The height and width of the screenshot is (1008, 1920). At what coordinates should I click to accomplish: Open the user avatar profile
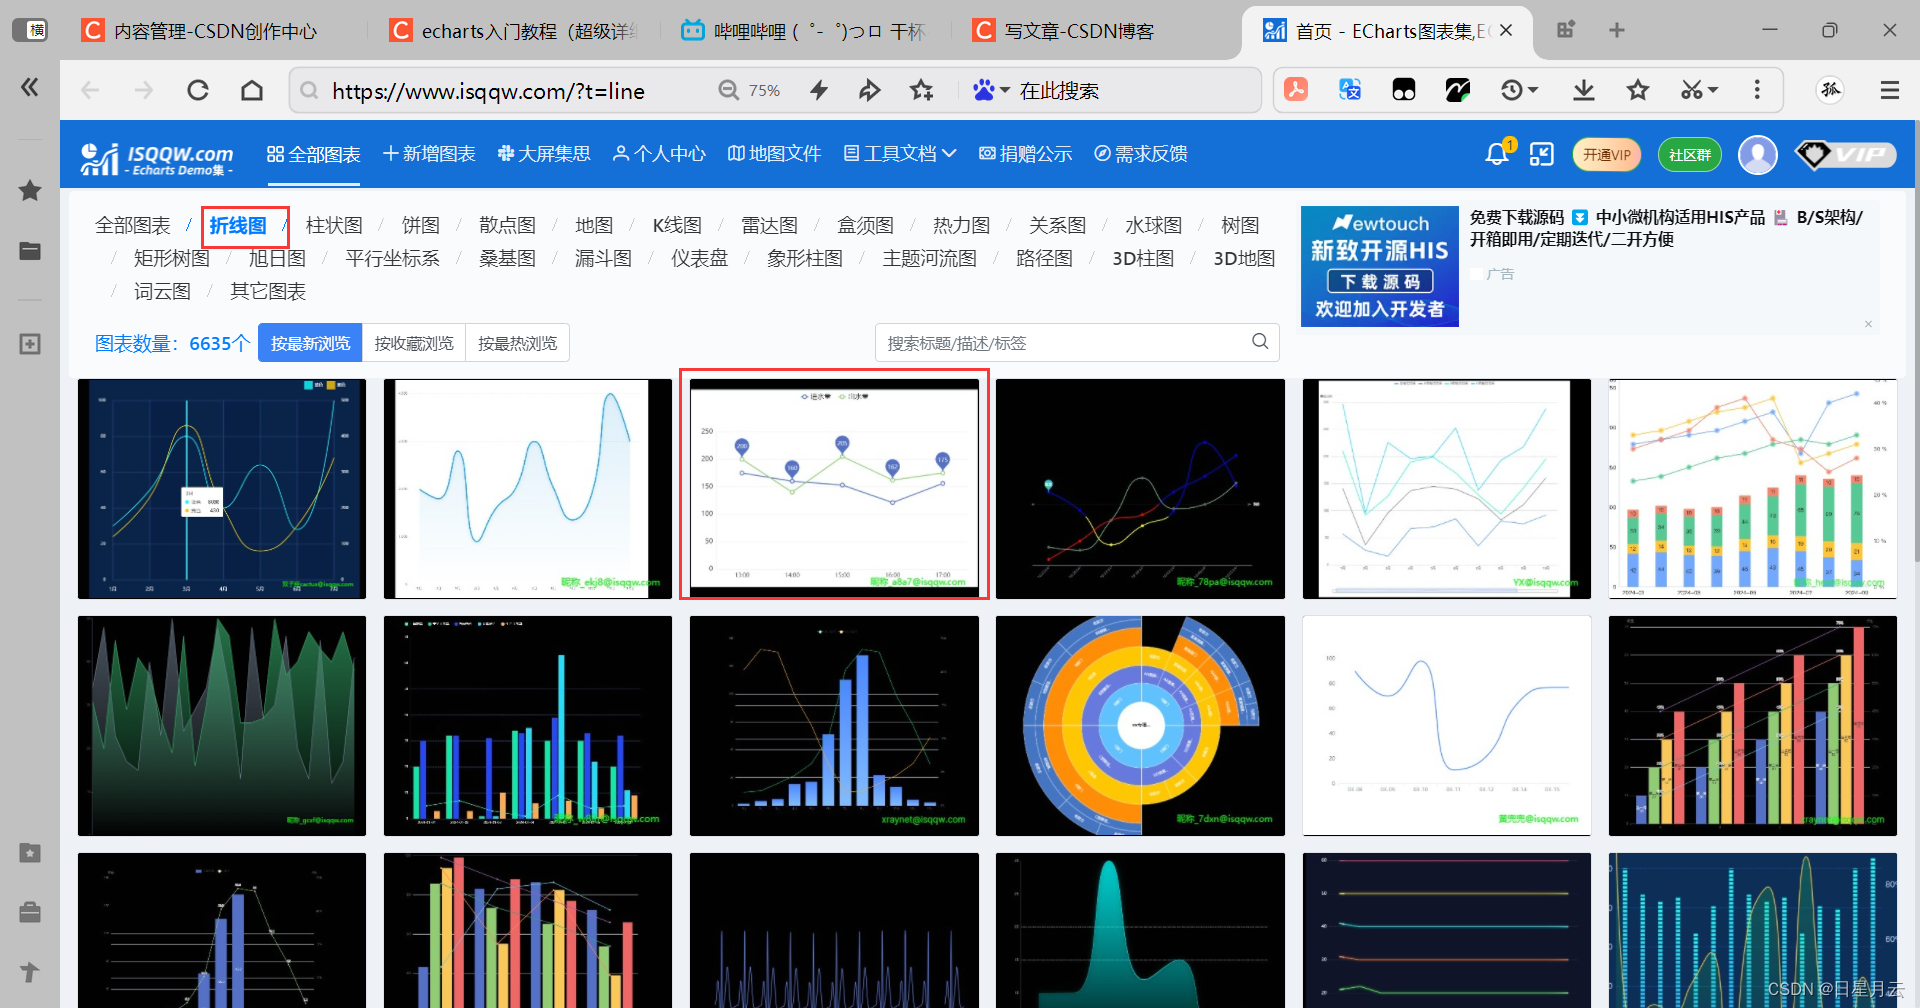1758,154
